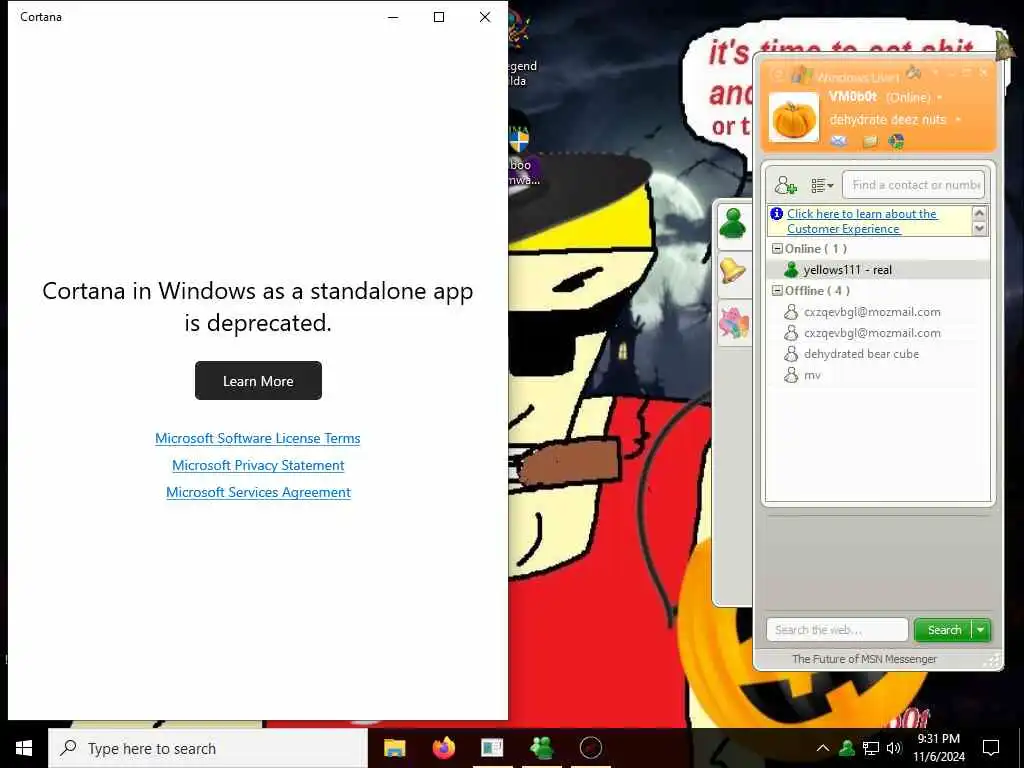Open the Search button dropdown arrow

(x=981, y=630)
